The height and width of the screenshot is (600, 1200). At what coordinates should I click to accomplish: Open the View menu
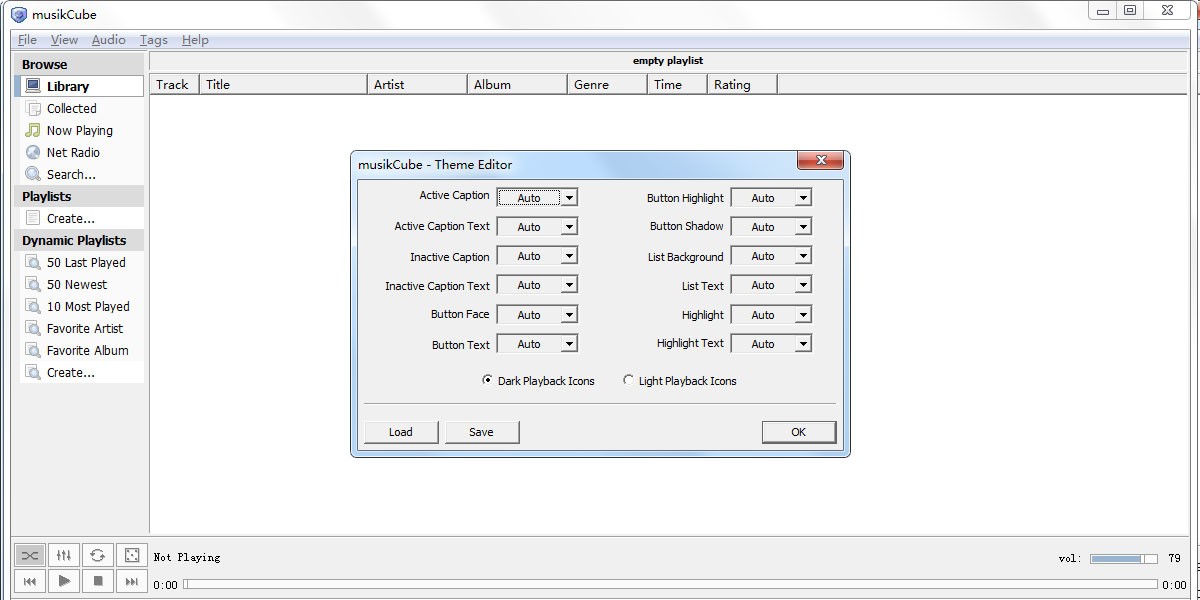[64, 40]
